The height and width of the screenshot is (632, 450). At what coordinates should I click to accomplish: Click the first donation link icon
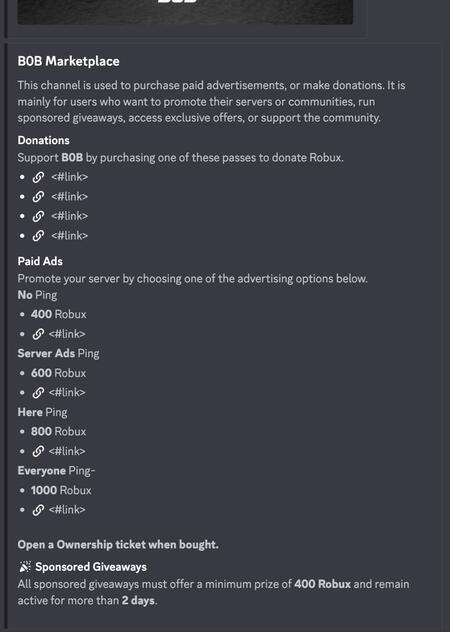click(x=38, y=177)
